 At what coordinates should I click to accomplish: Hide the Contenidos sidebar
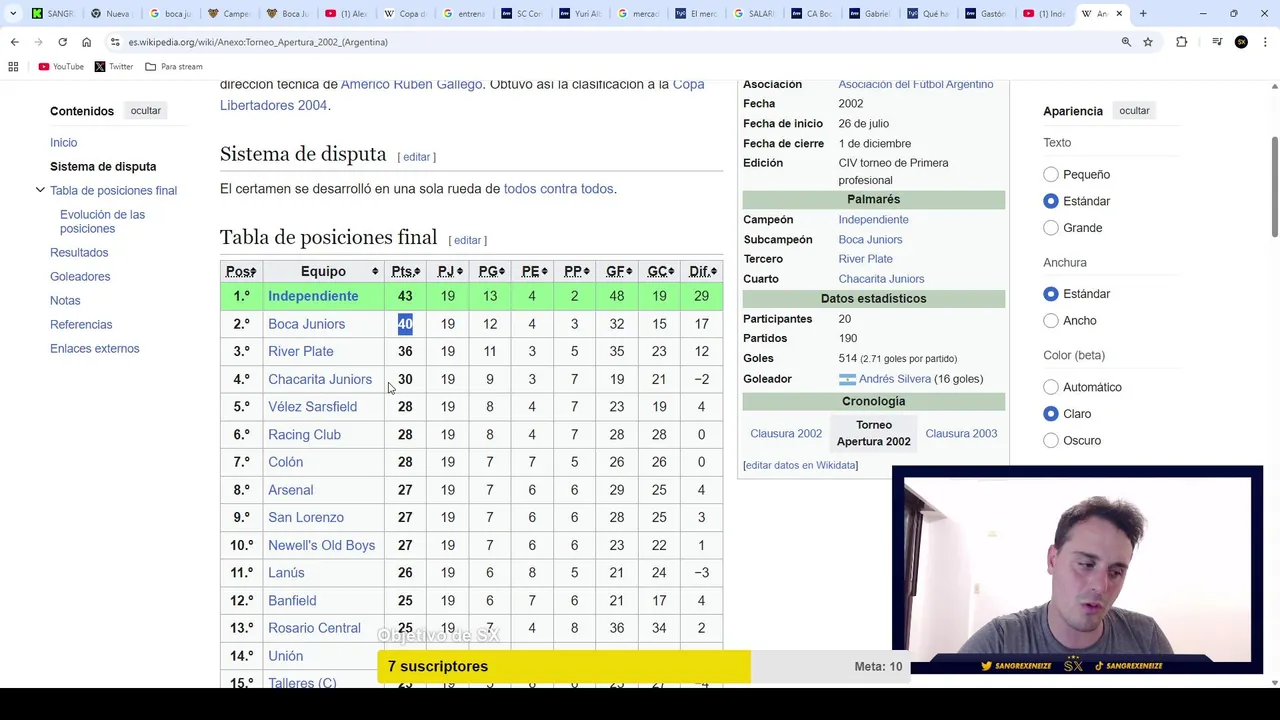145,111
